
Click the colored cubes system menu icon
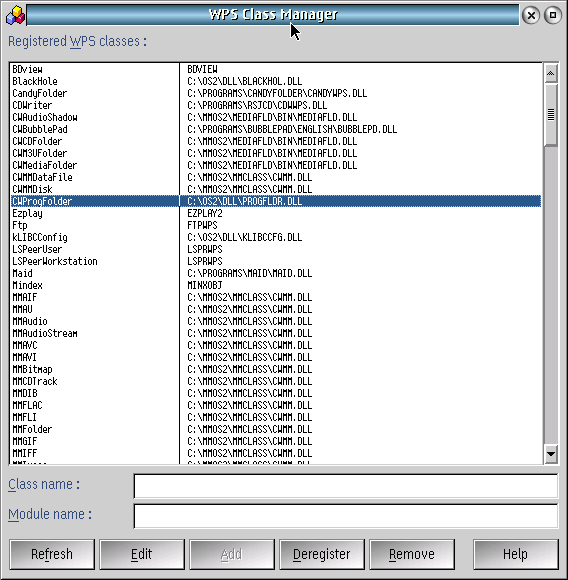[15, 15]
